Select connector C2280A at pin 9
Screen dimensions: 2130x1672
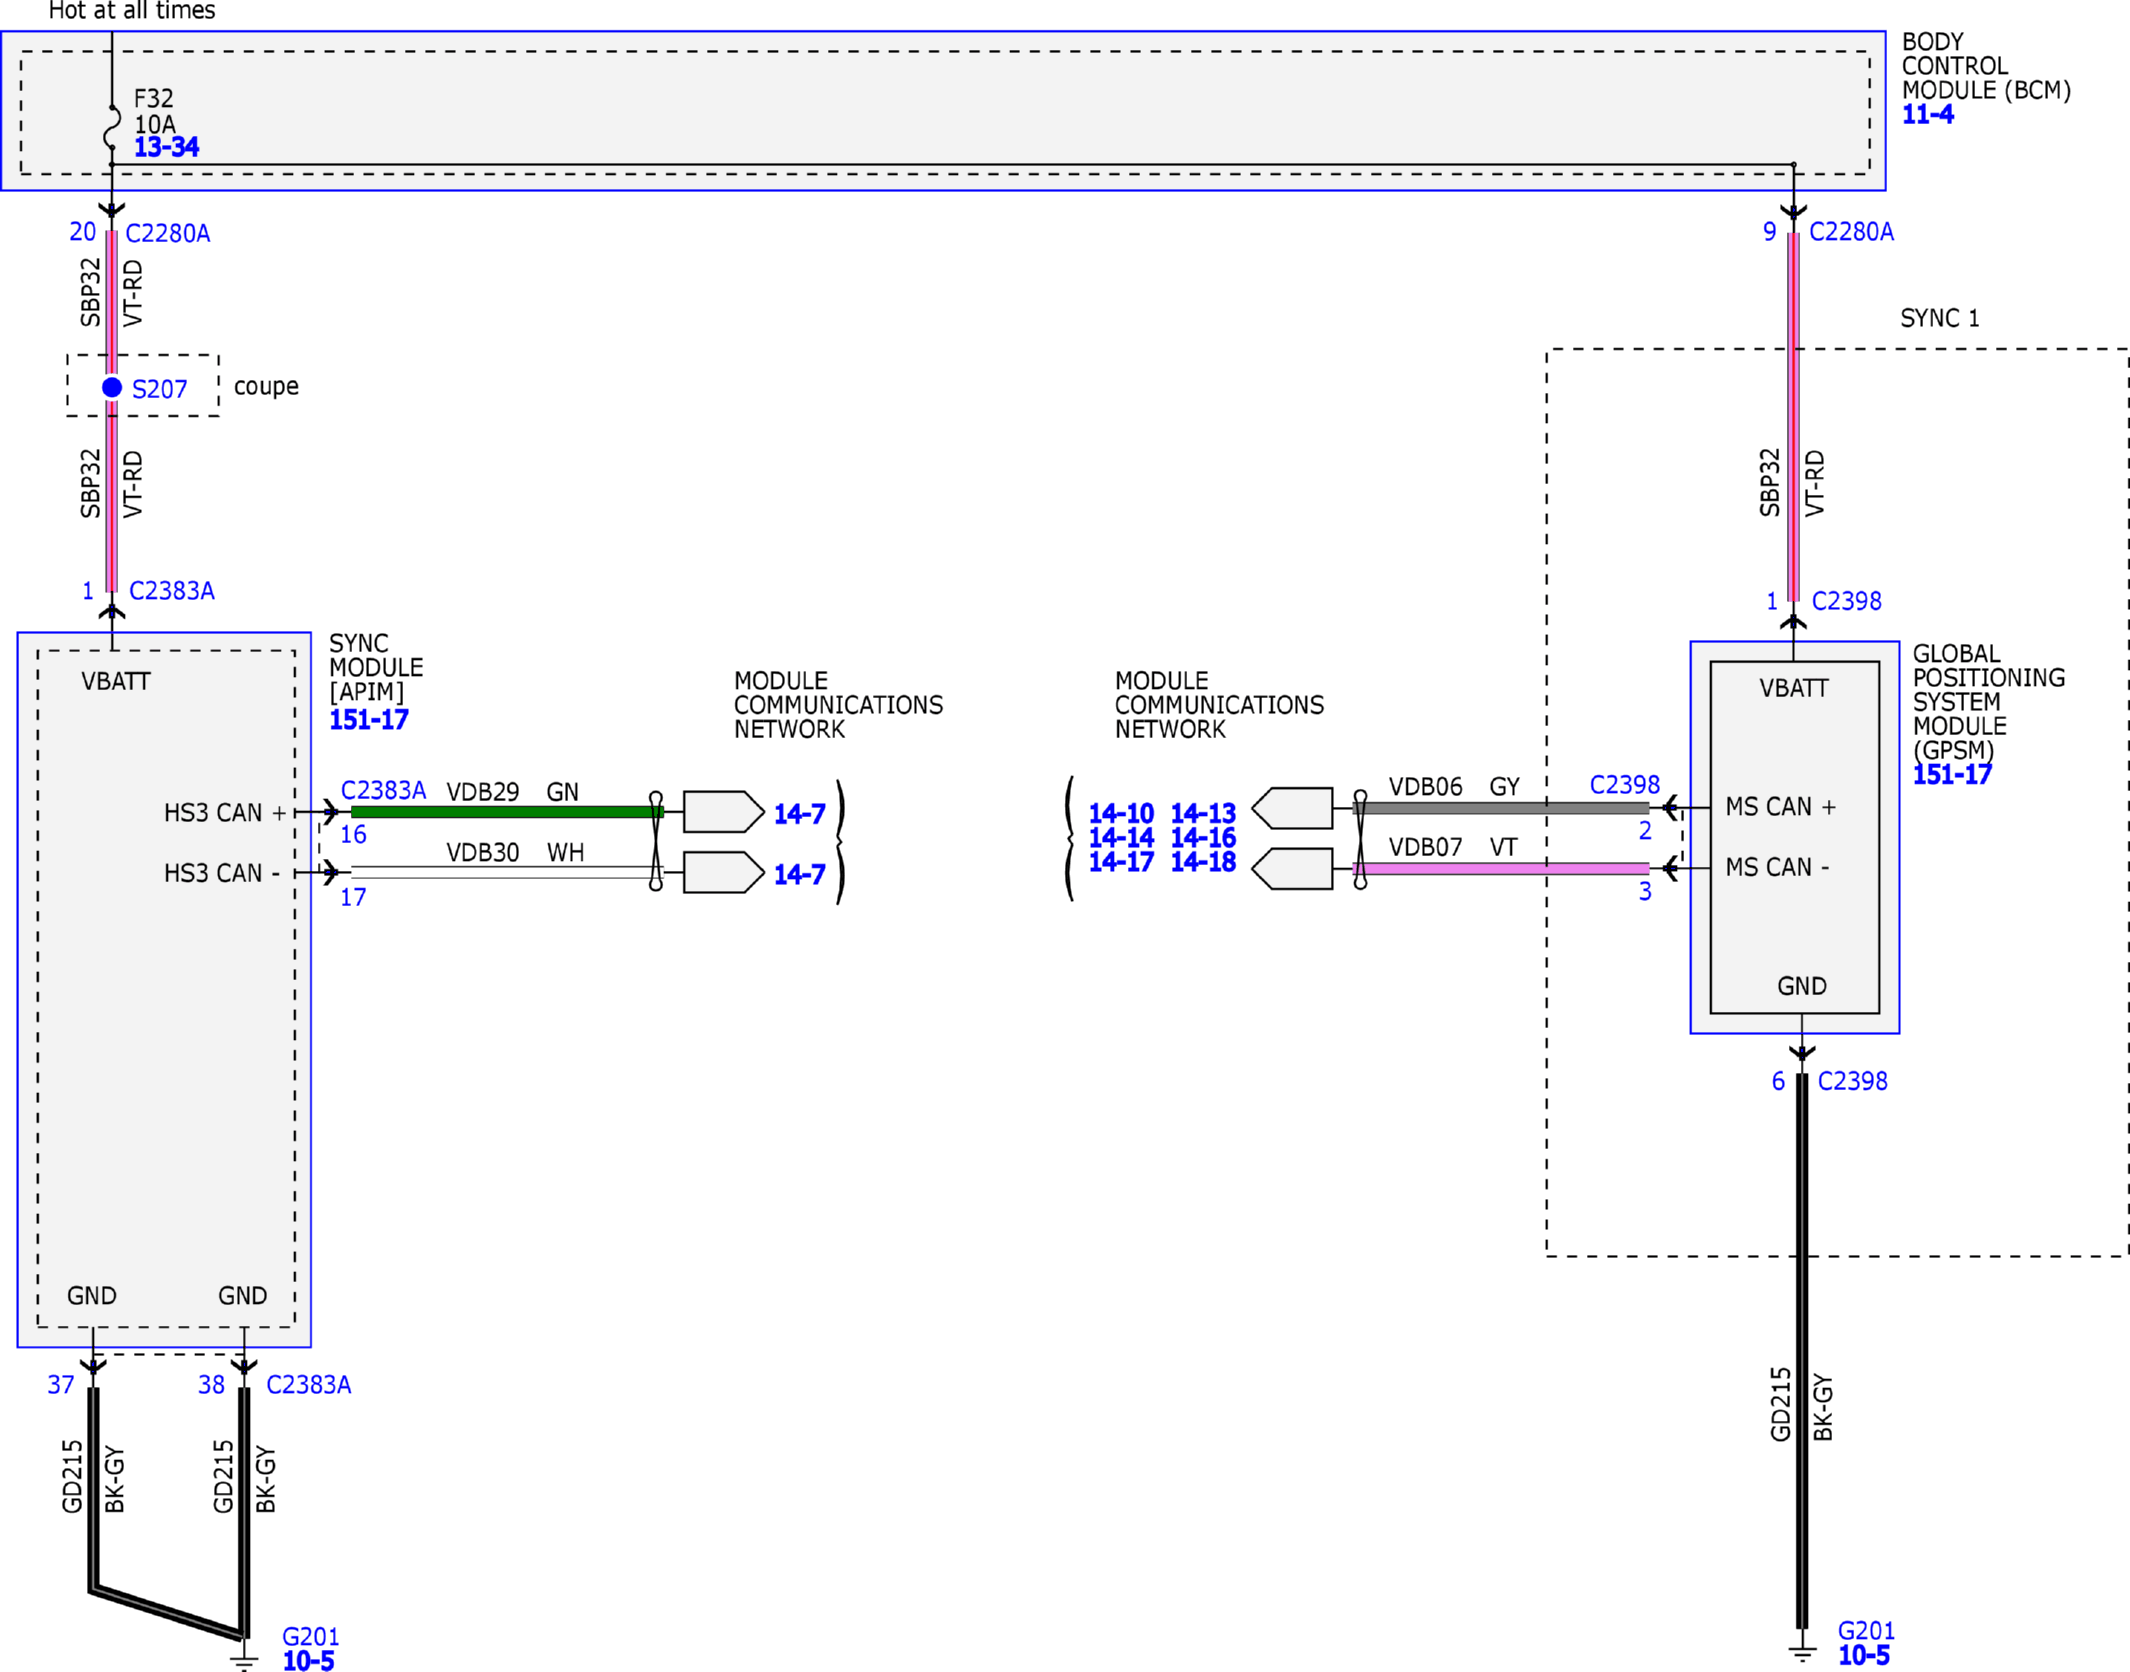1851,232
